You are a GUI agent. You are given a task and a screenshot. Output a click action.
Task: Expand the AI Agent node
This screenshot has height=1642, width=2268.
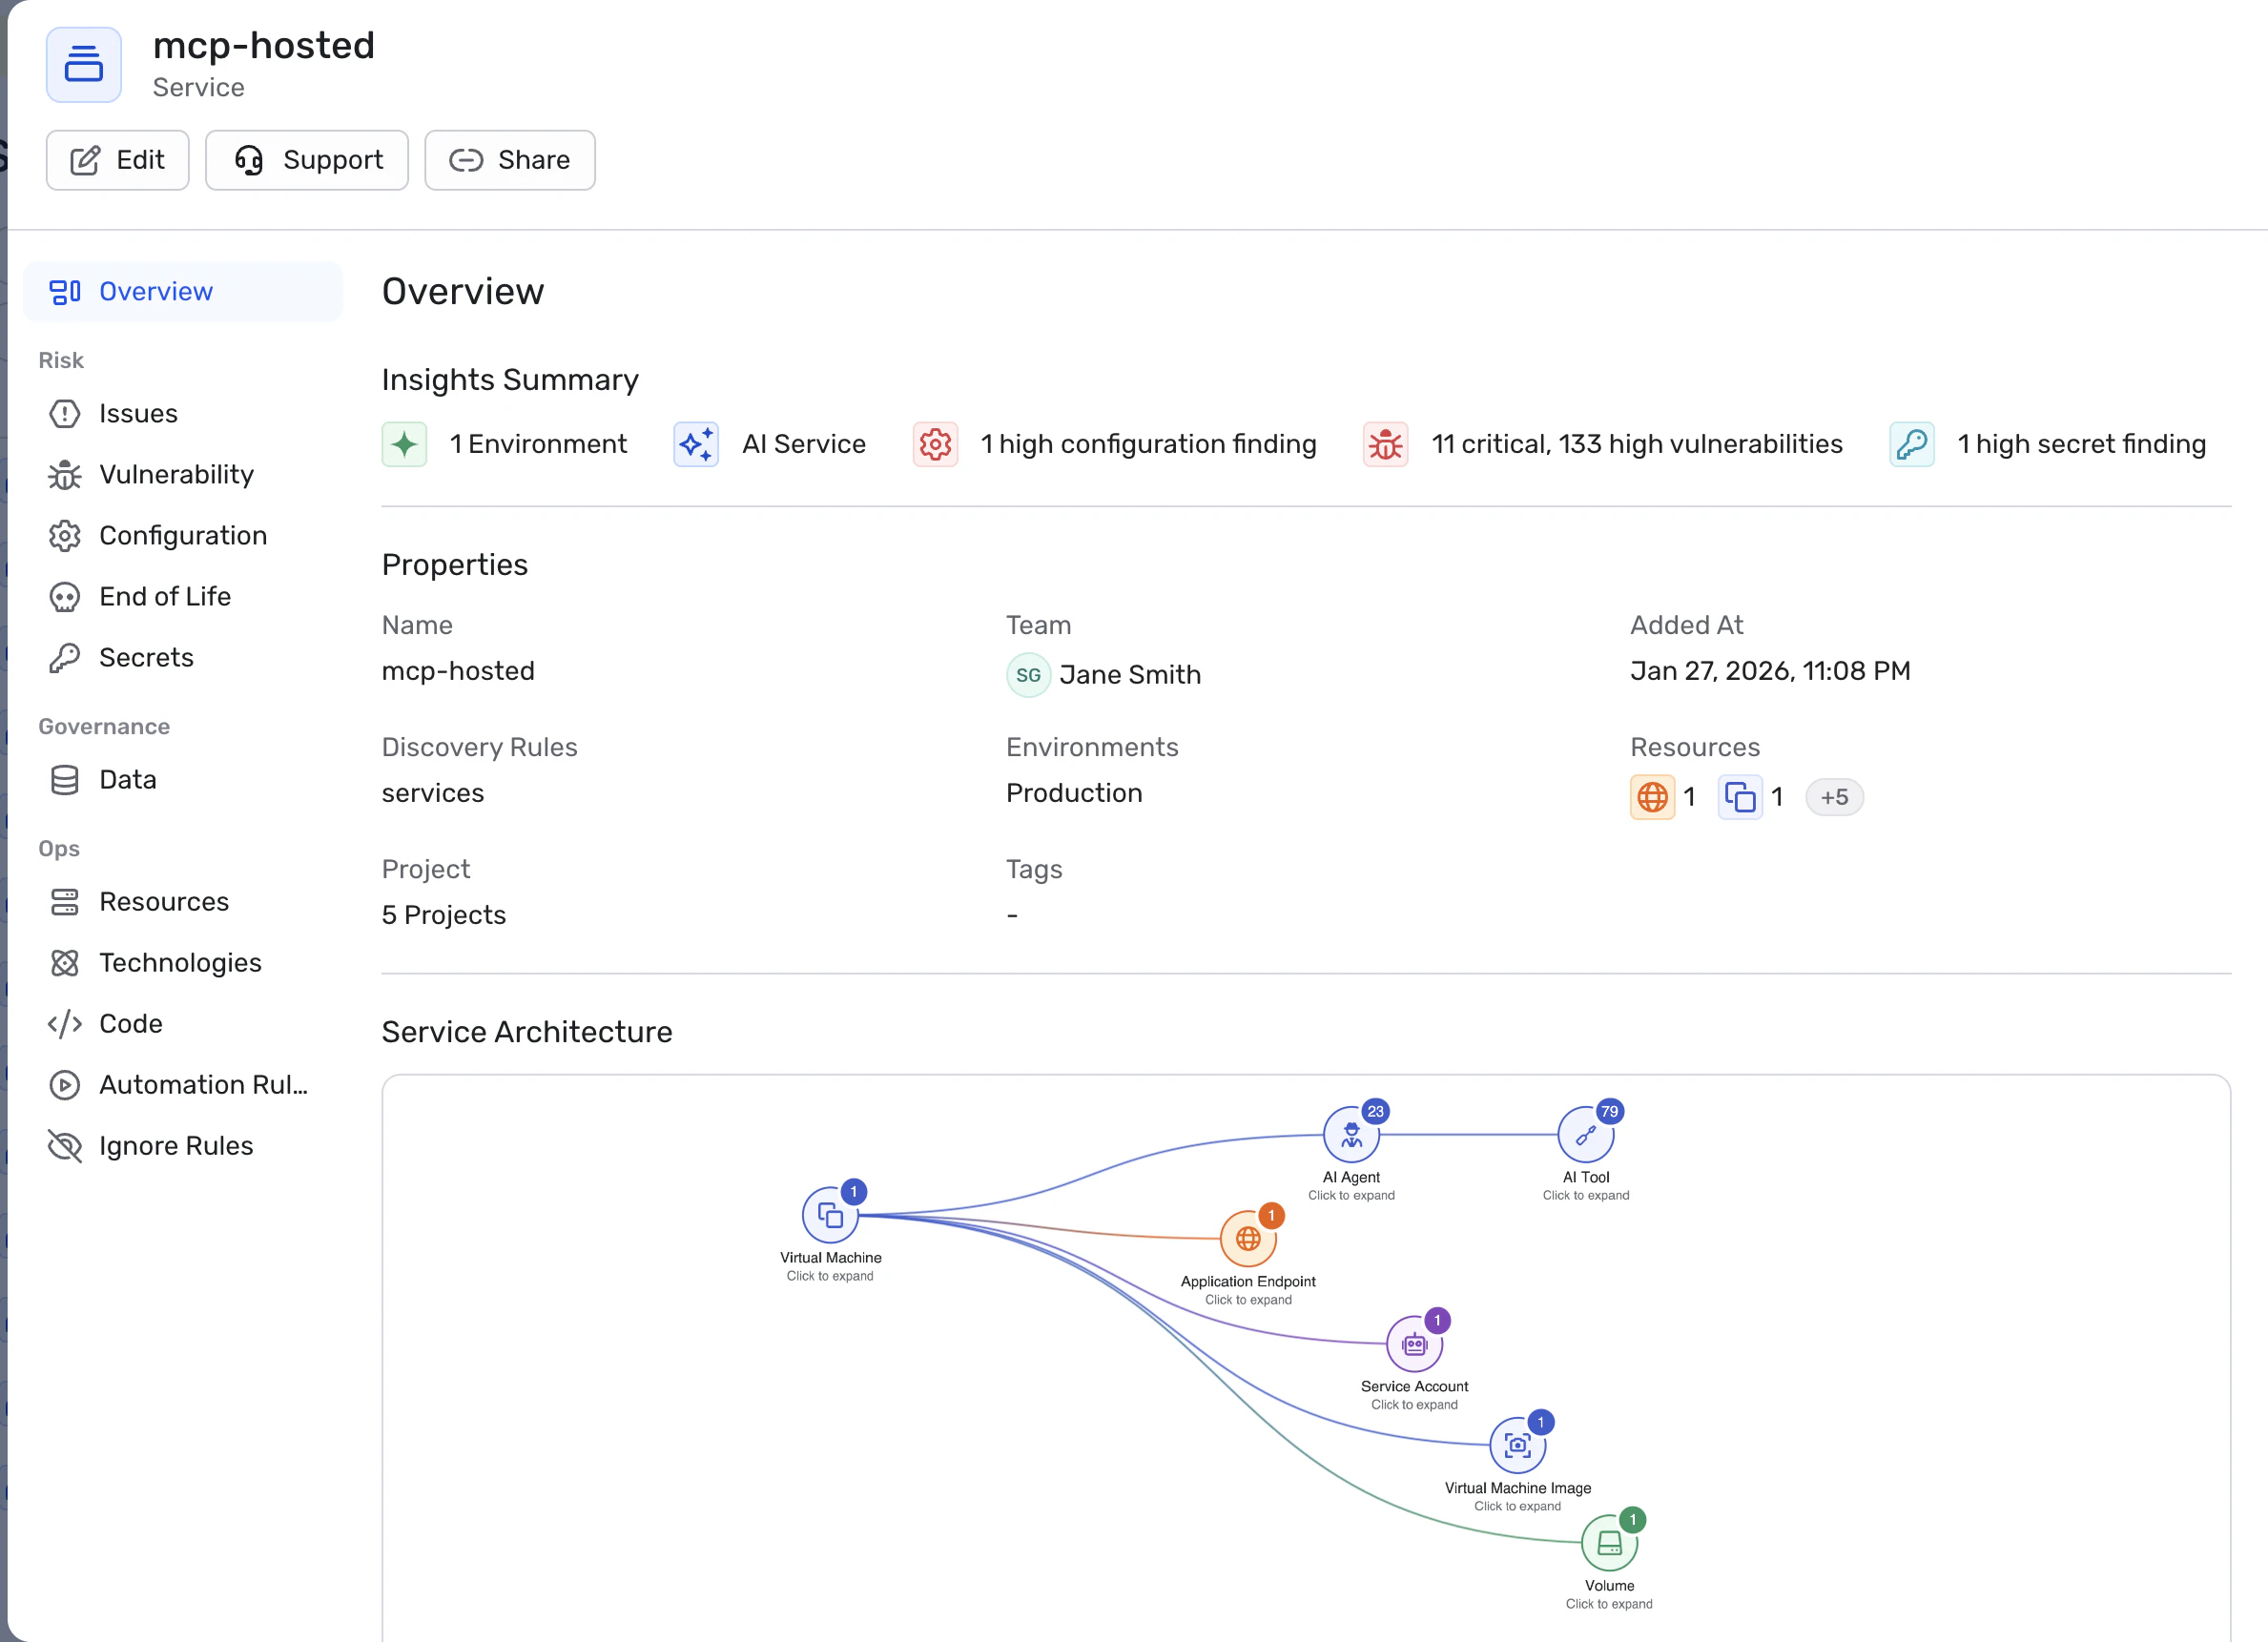[x=1351, y=1135]
